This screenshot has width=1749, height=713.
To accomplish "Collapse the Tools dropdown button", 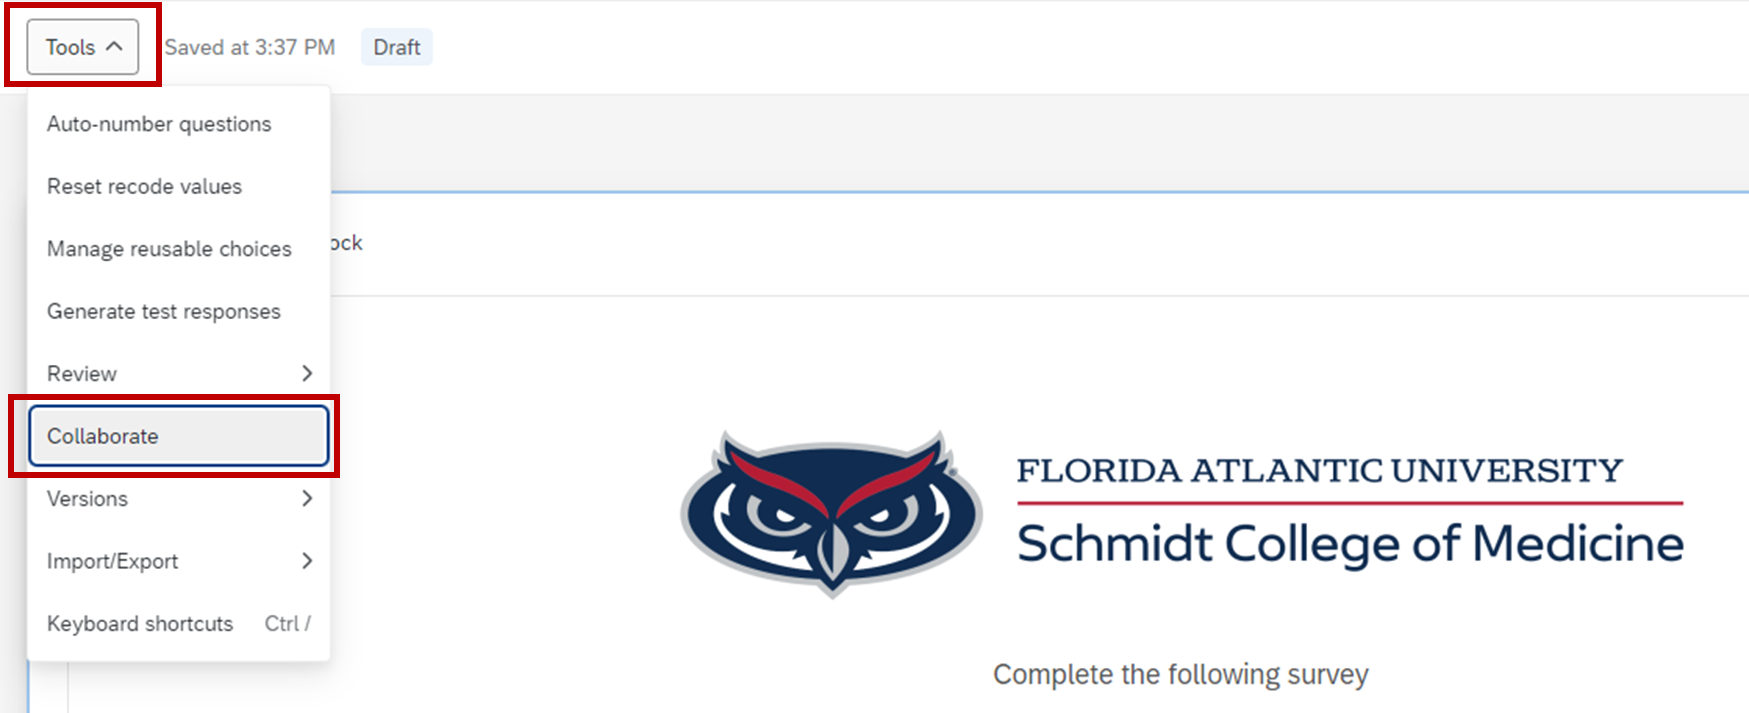I will pyautogui.click(x=83, y=47).
